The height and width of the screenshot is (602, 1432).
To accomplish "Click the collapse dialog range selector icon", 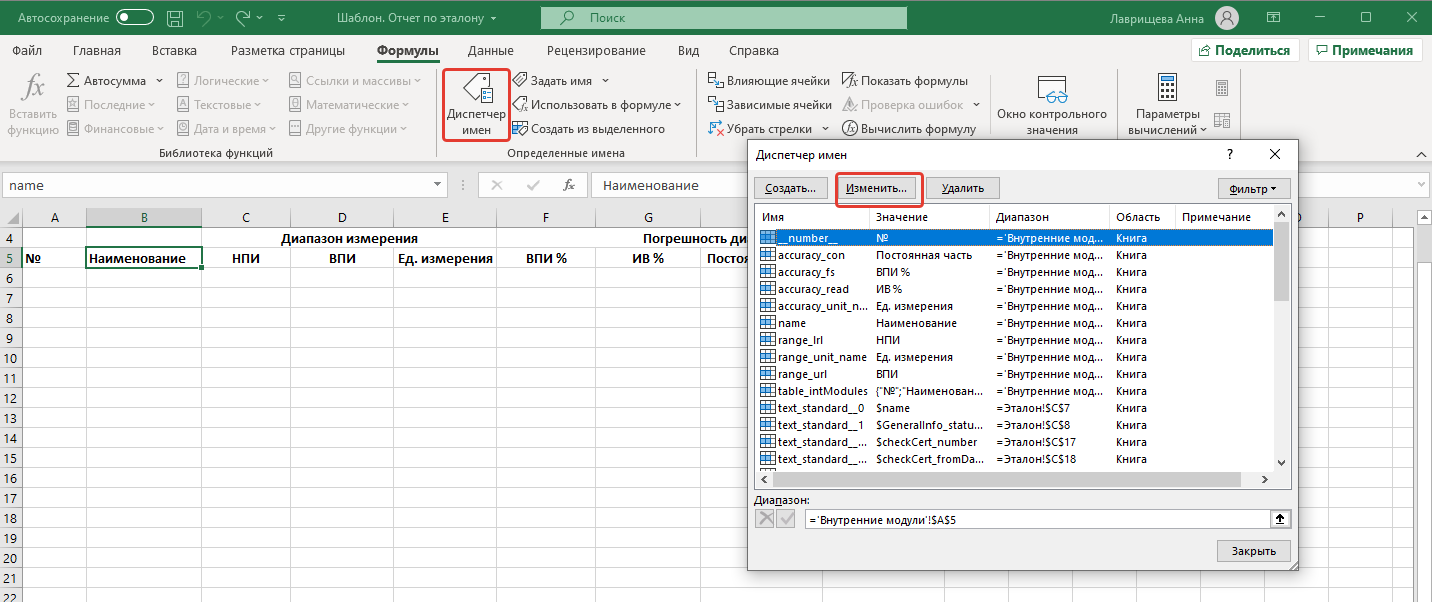I will (1281, 518).
